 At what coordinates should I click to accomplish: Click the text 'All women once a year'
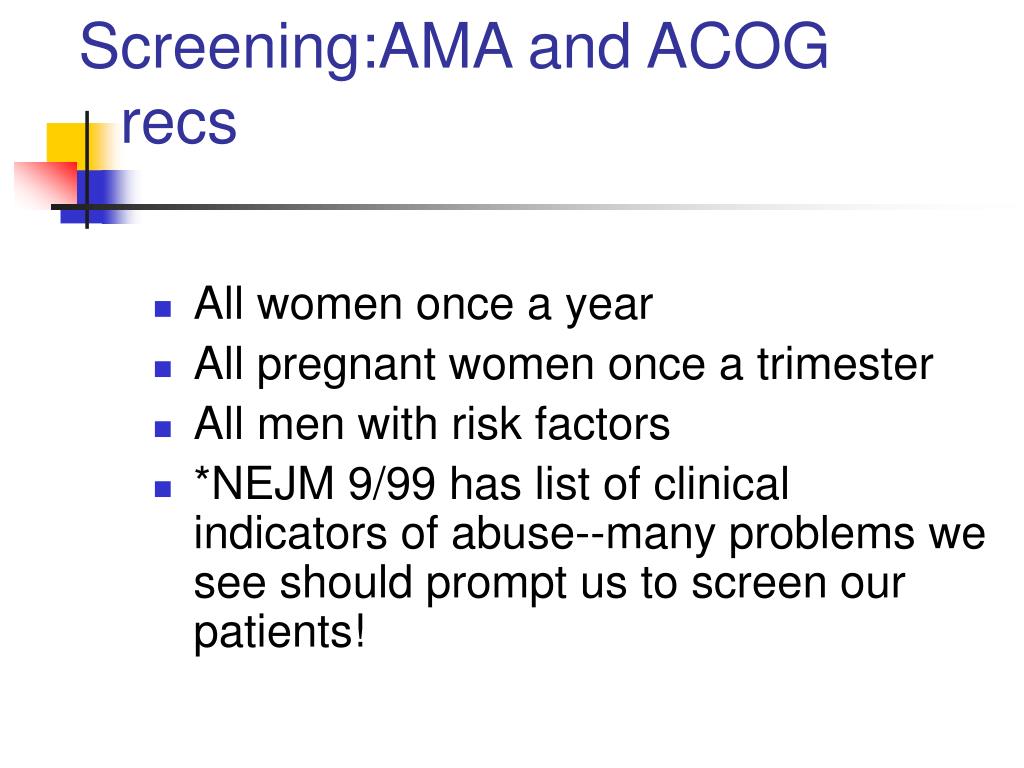pyautogui.click(x=423, y=304)
